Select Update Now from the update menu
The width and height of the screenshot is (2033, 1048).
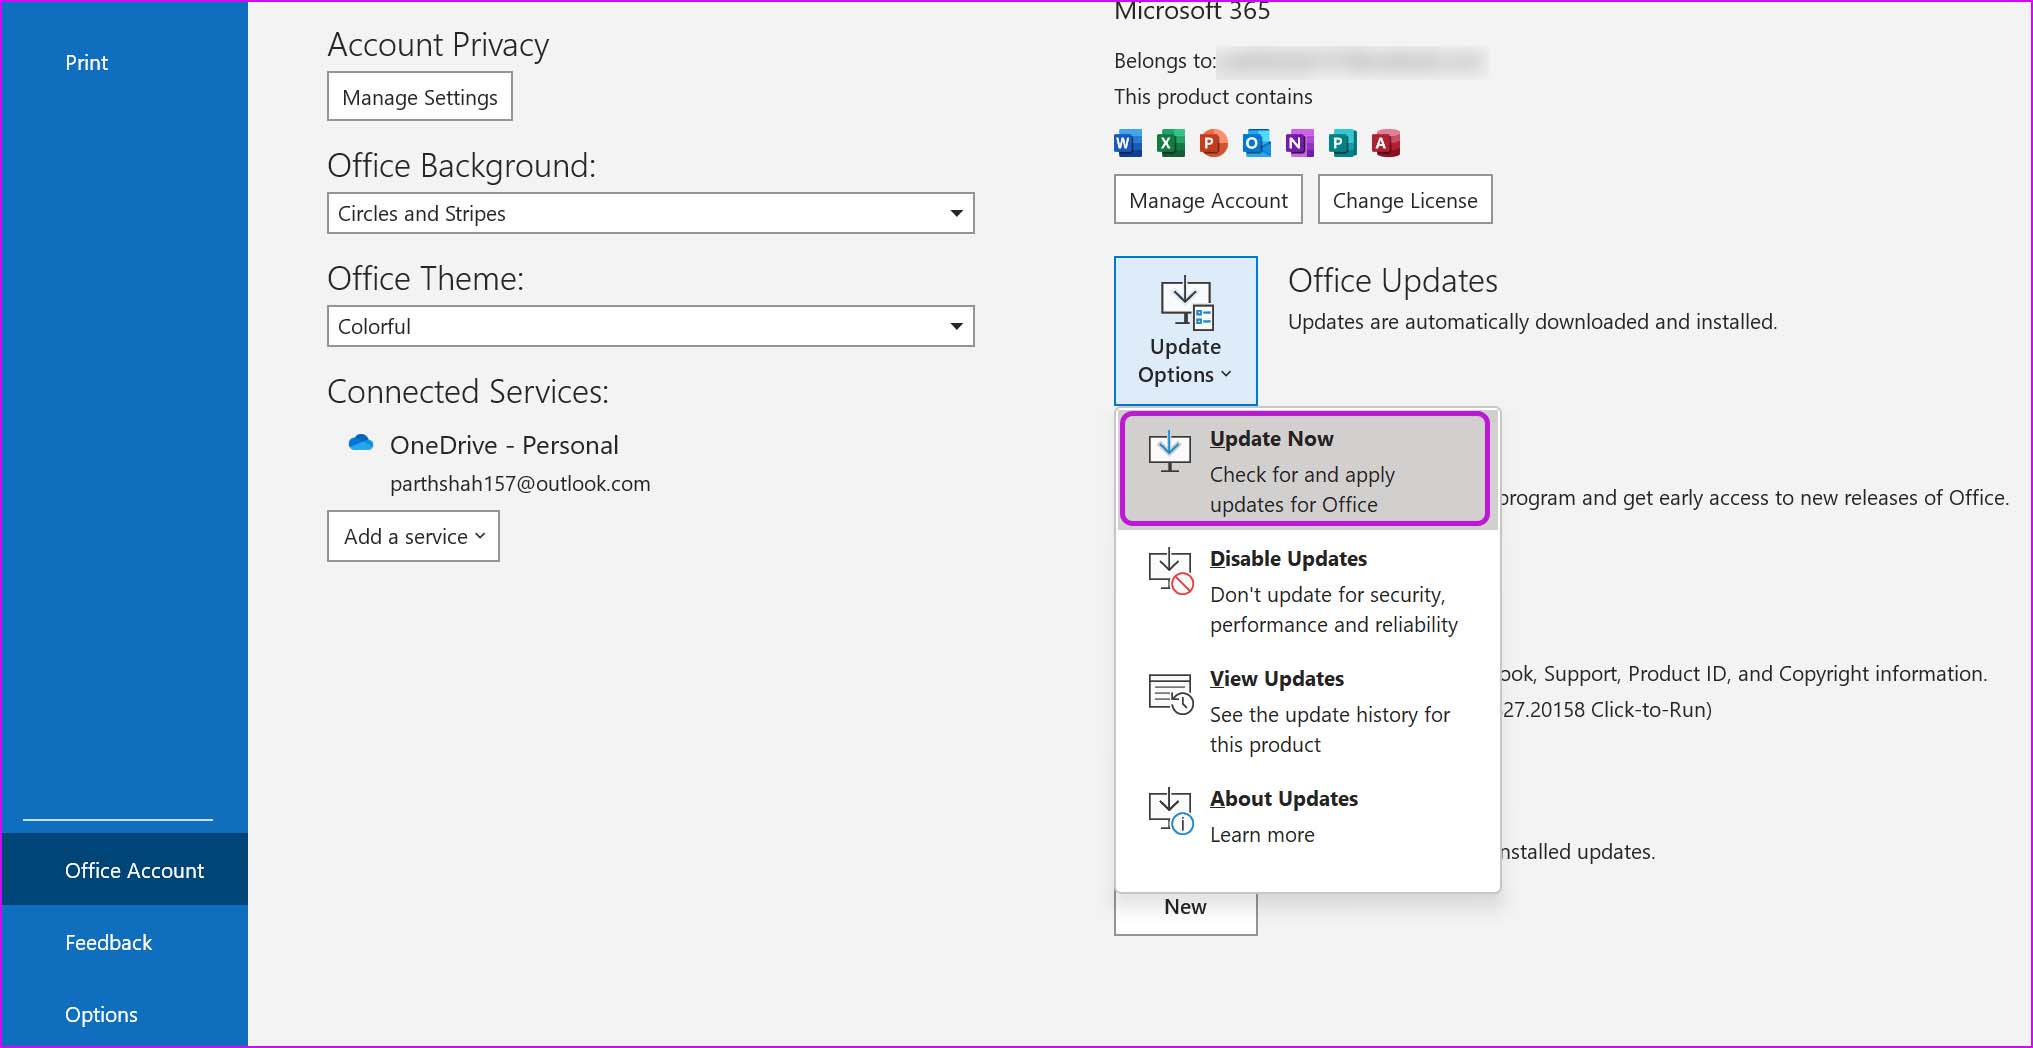pos(1302,469)
